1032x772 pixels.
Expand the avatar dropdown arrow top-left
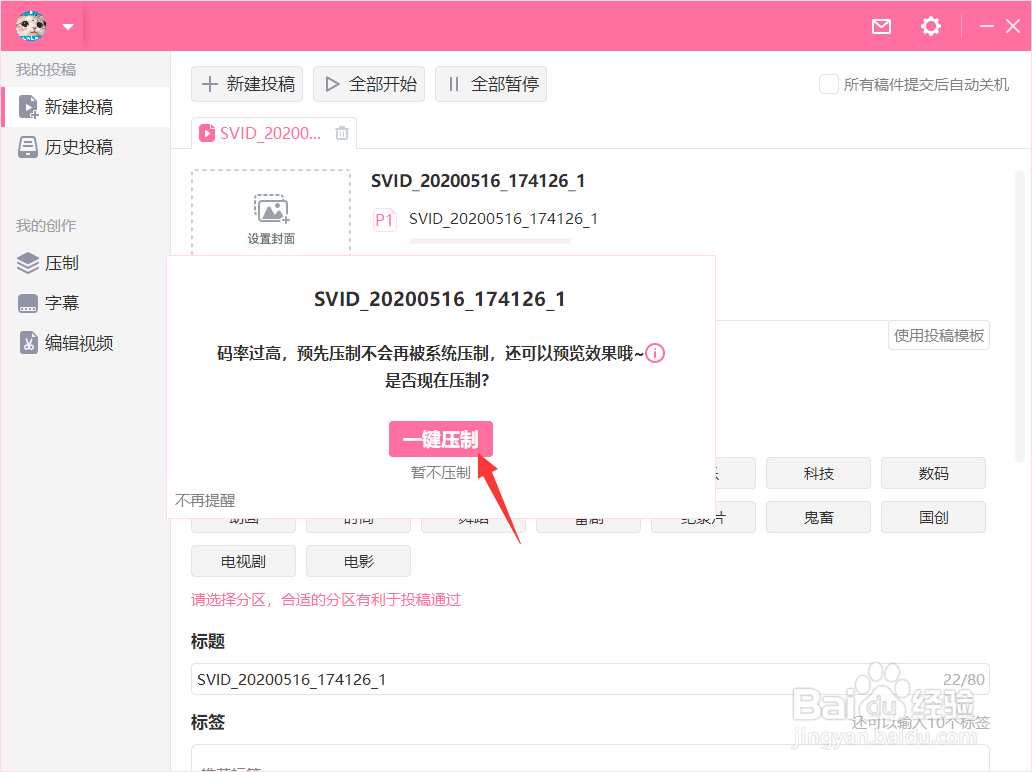pos(66,27)
